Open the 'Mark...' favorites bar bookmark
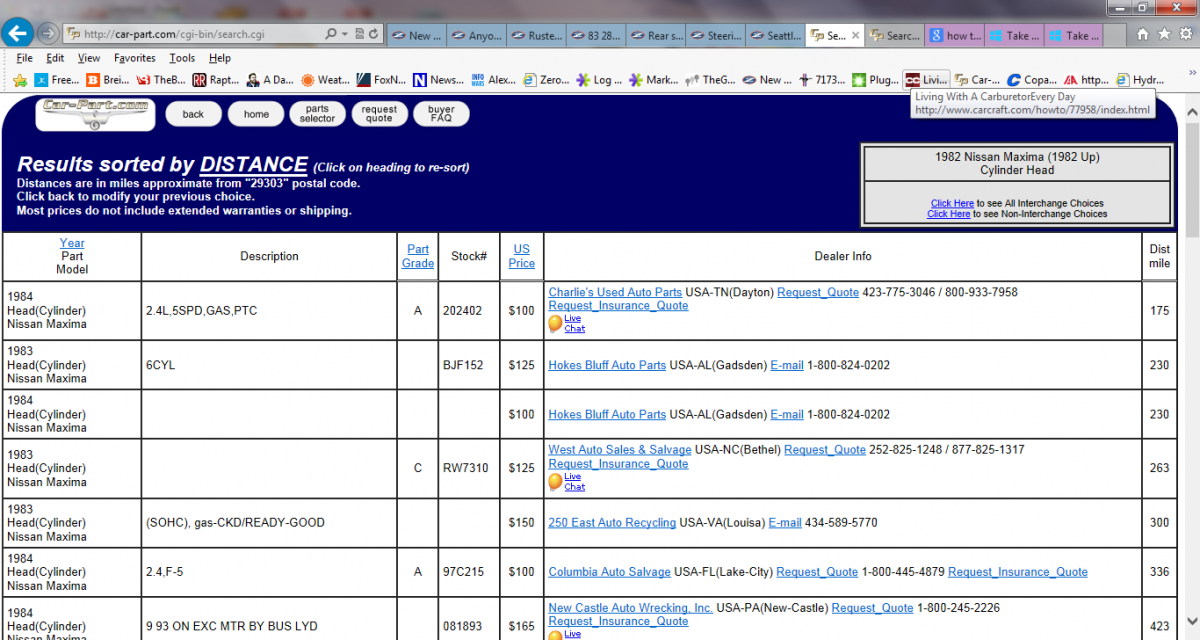1200x640 pixels. [653, 80]
